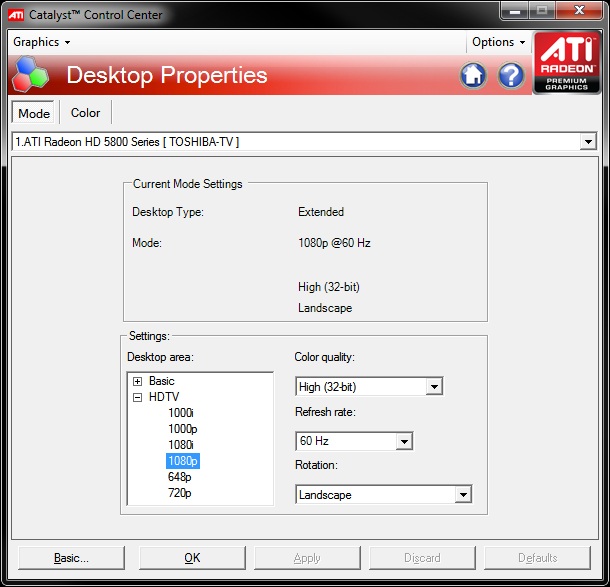Select the 1080p desktop area

tap(183, 461)
